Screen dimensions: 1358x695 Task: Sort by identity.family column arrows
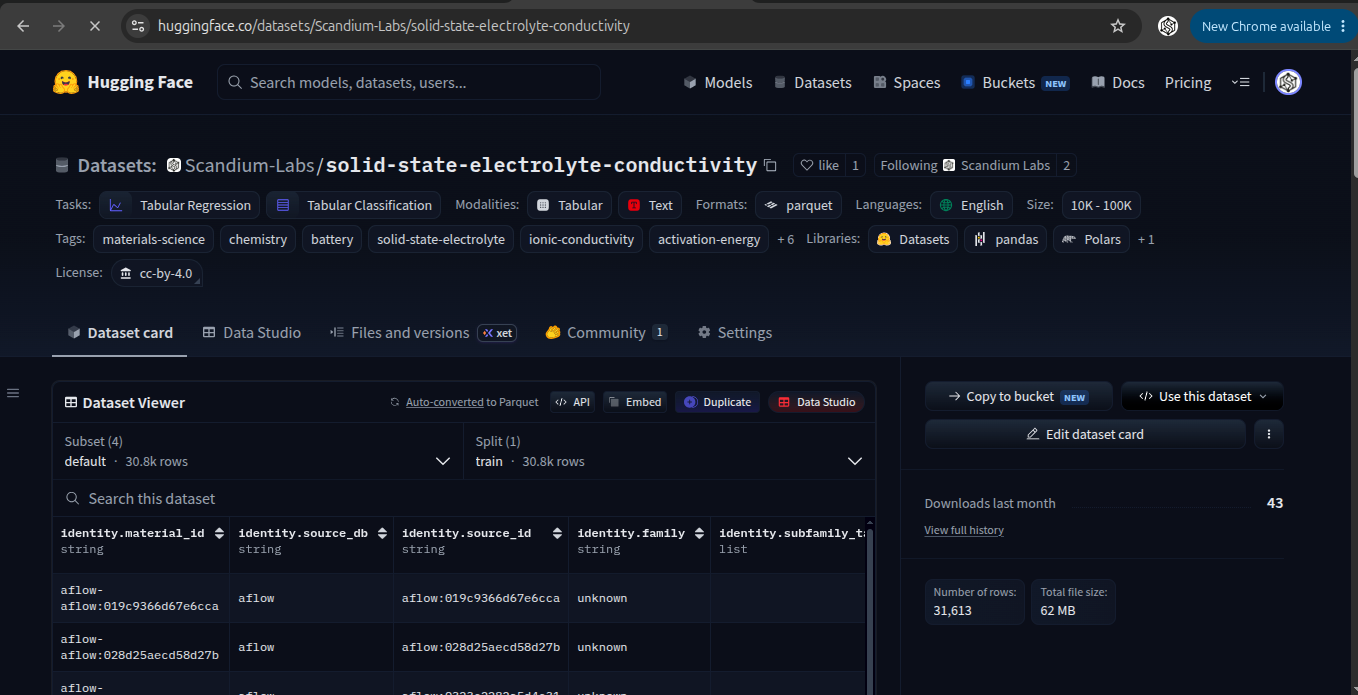coord(698,534)
